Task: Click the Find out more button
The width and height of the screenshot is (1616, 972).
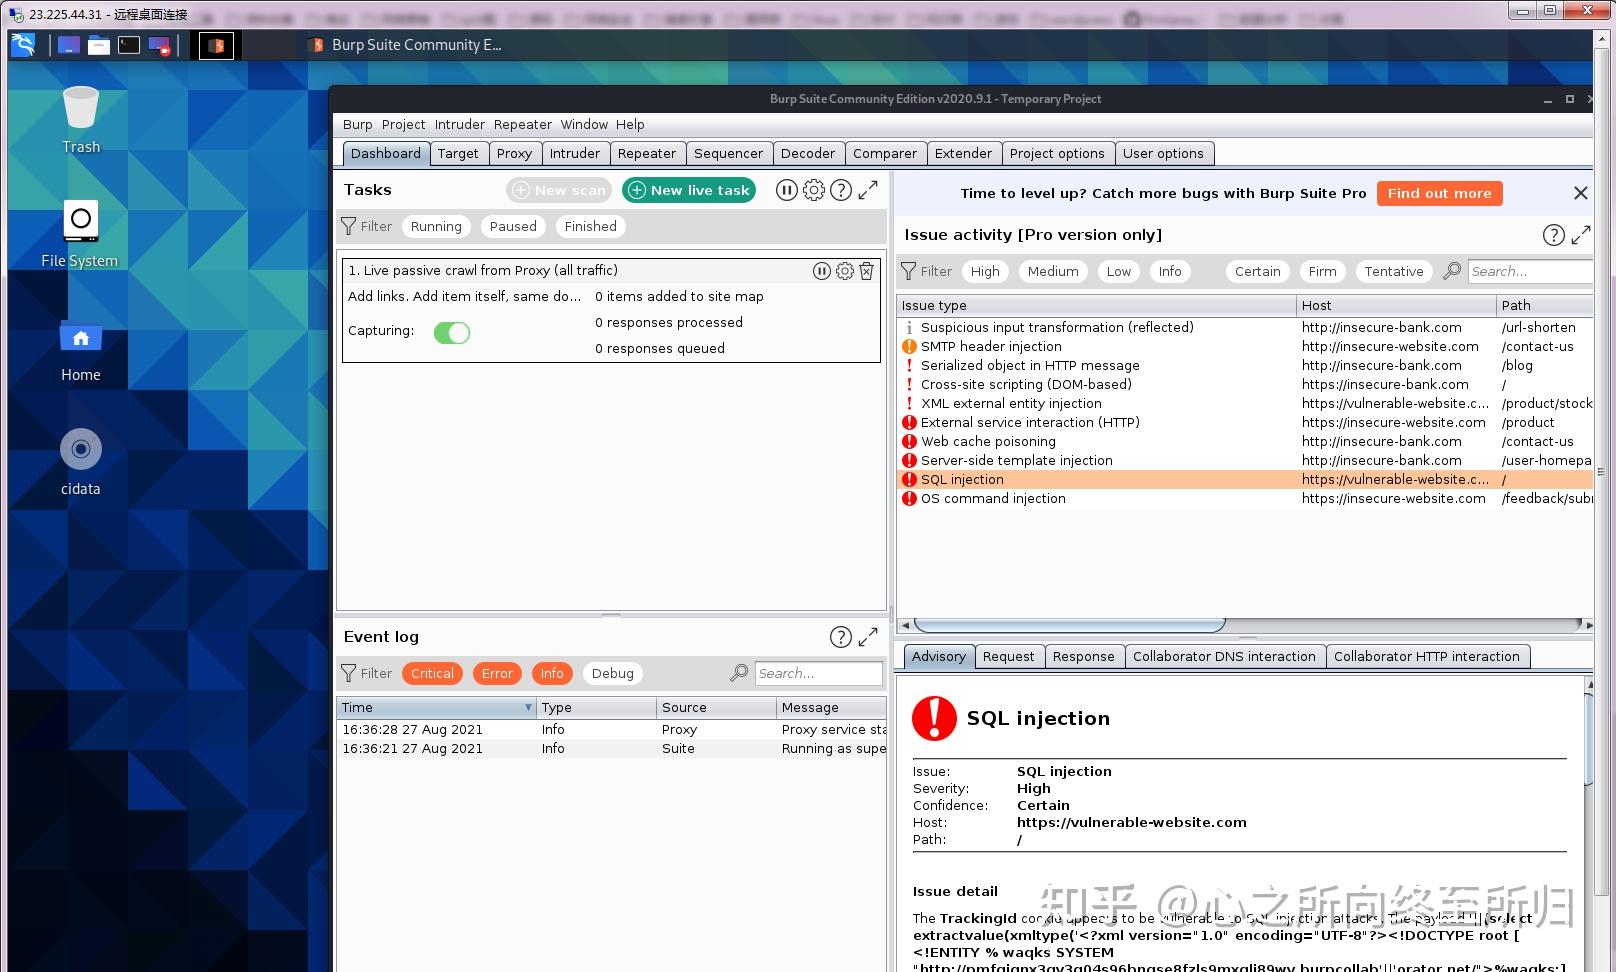Action: click(1439, 193)
